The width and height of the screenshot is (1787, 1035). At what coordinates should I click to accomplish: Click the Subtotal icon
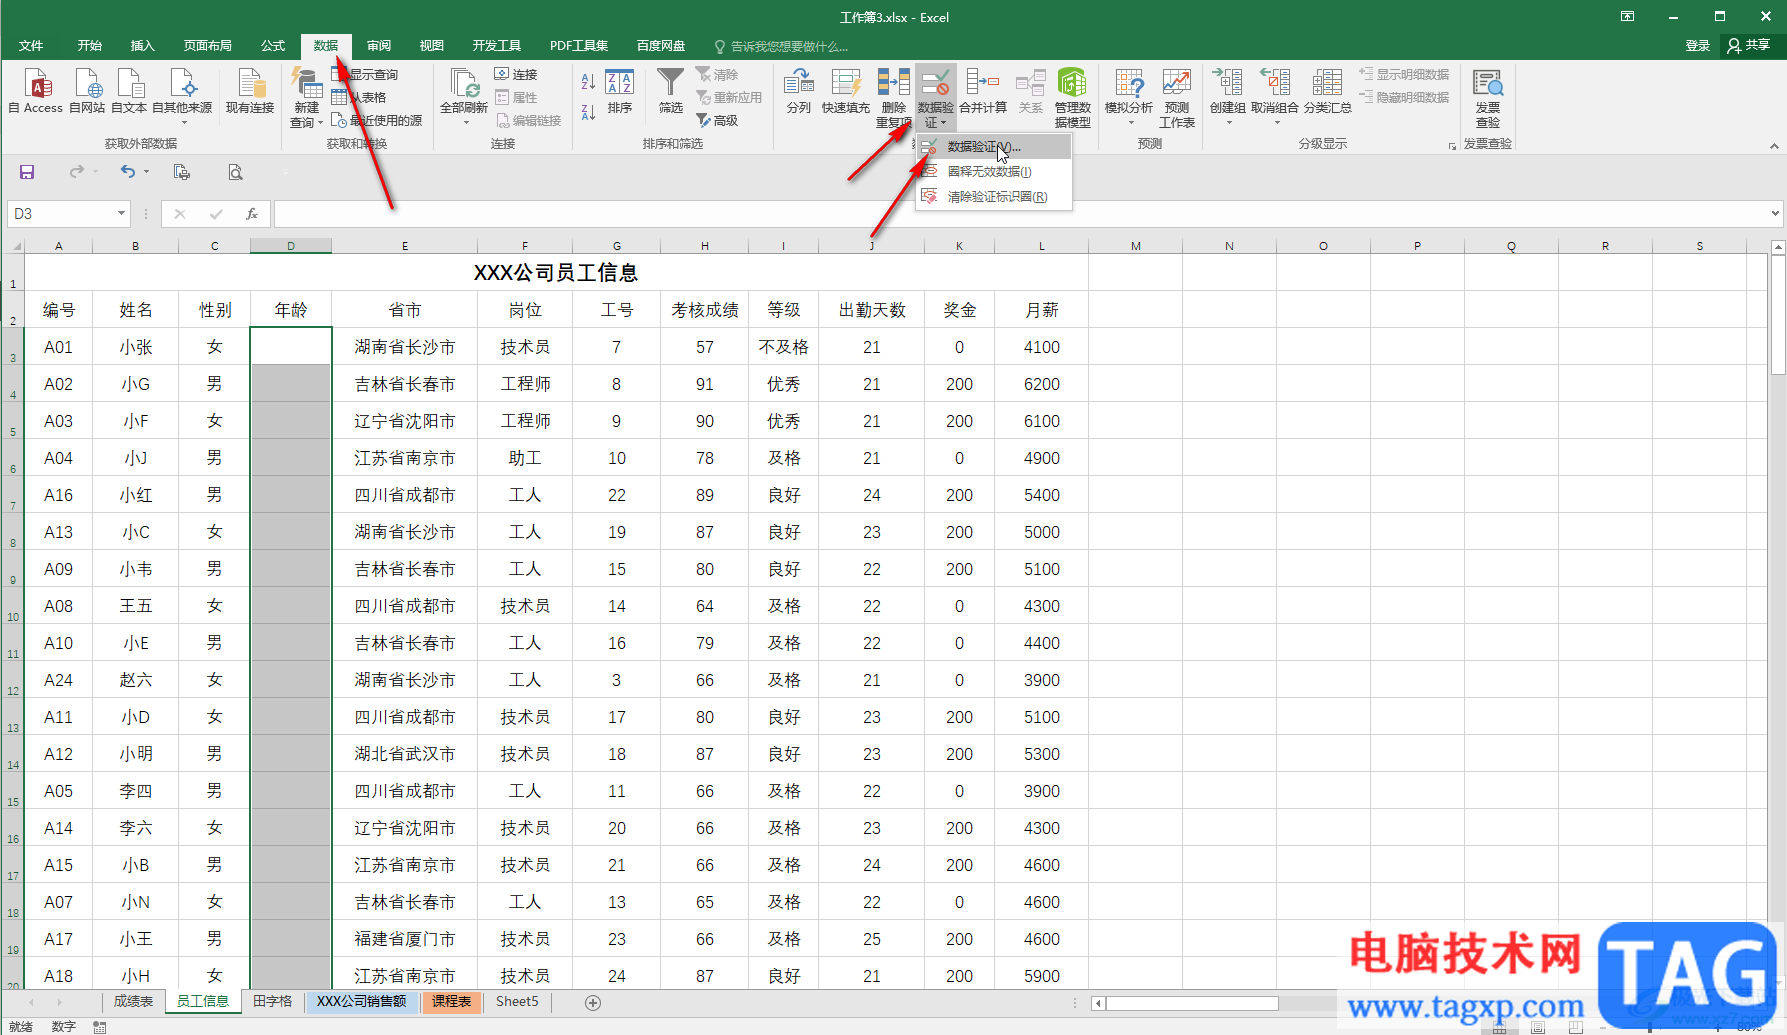tap(1328, 91)
